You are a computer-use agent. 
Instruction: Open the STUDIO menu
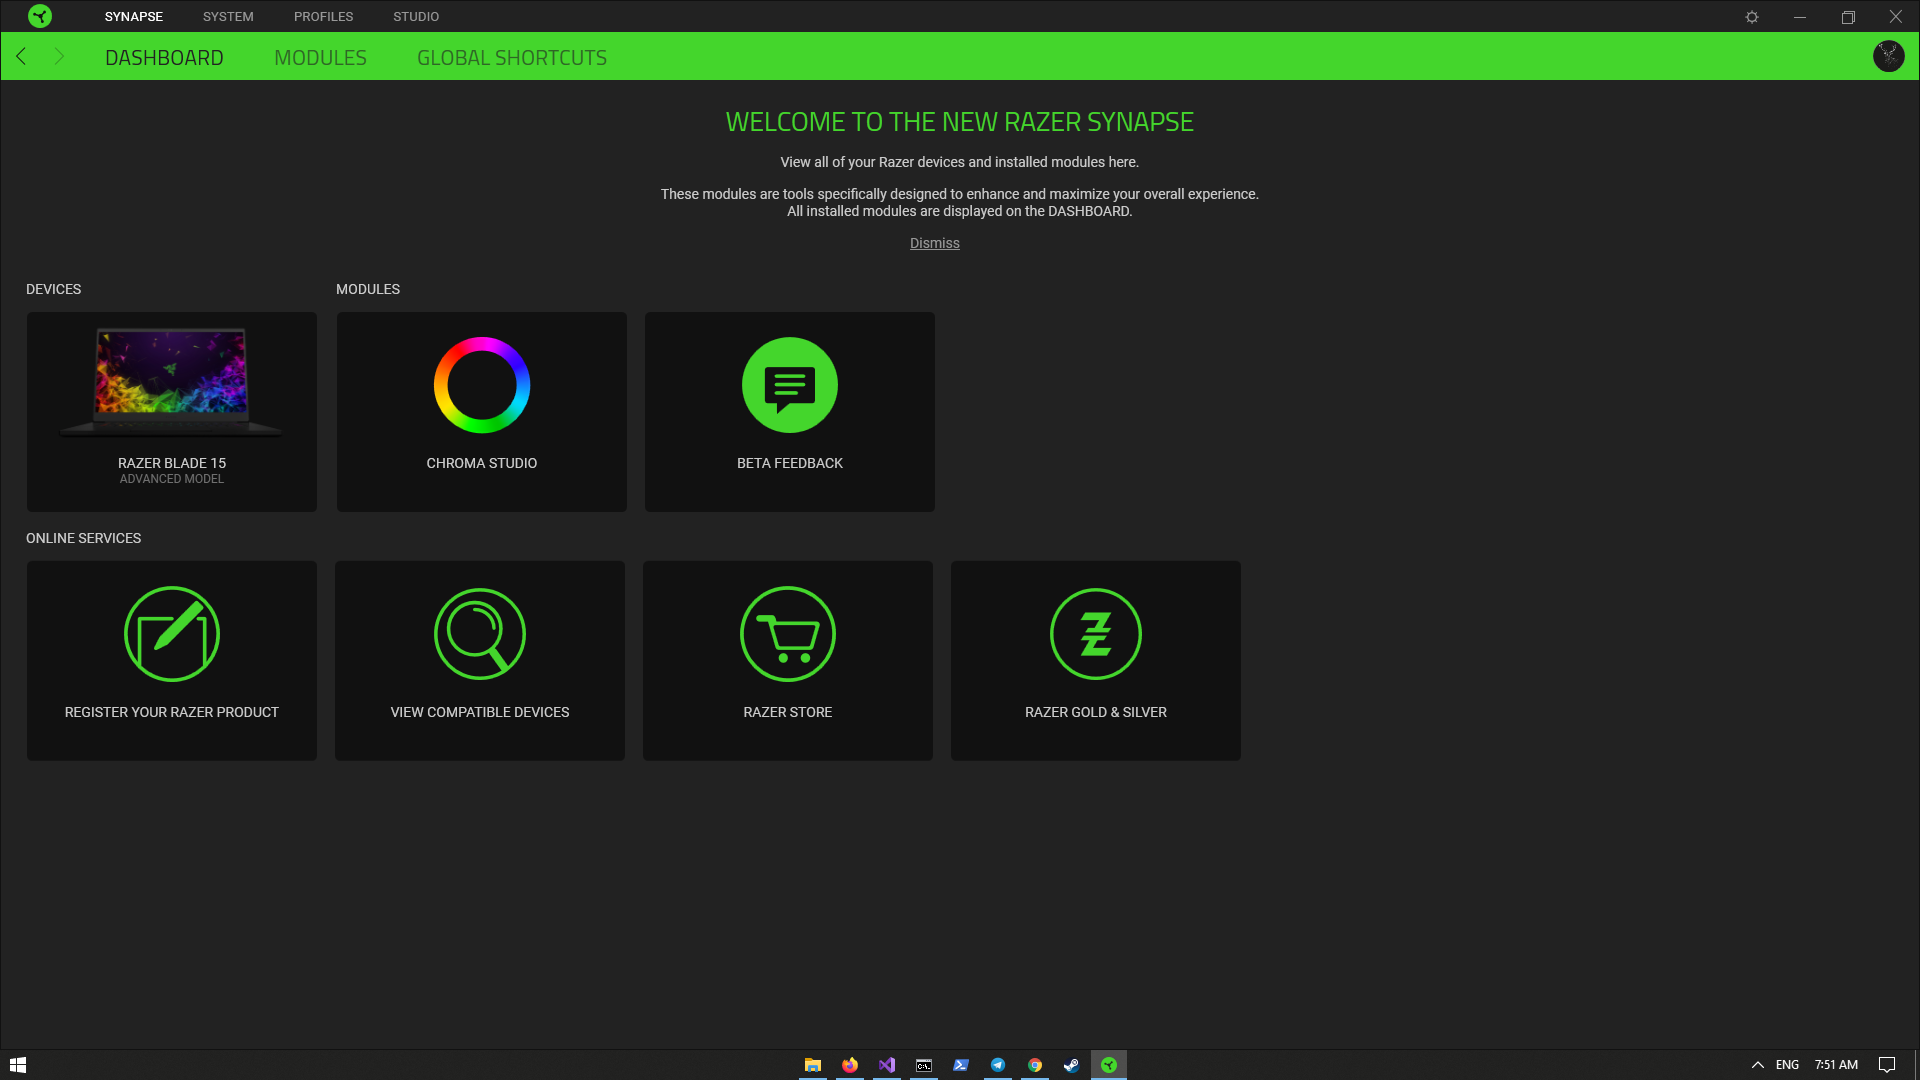[415, 16]
